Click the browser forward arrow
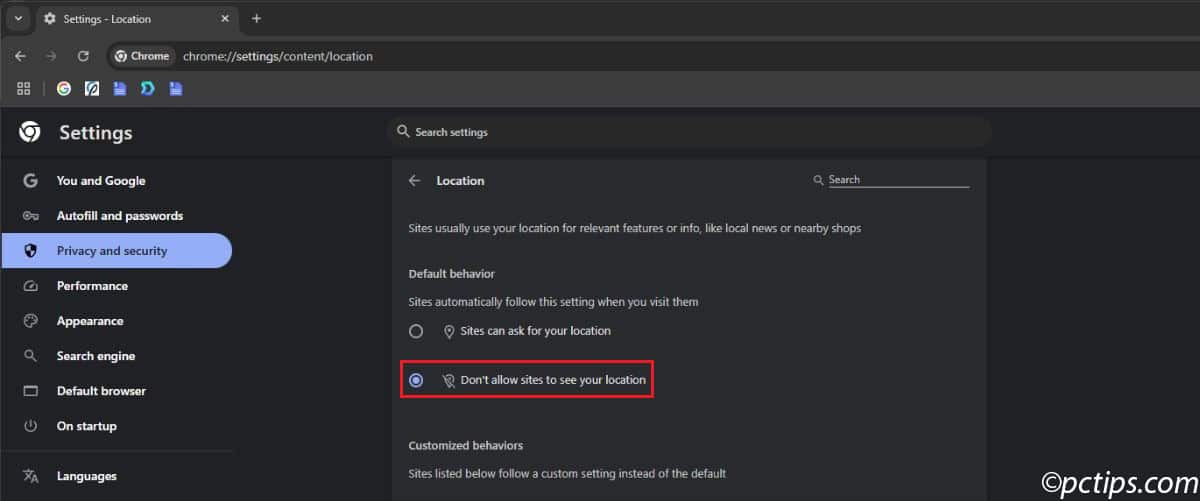The width and height of the screenshot is (1200, 501). [51, 56]
